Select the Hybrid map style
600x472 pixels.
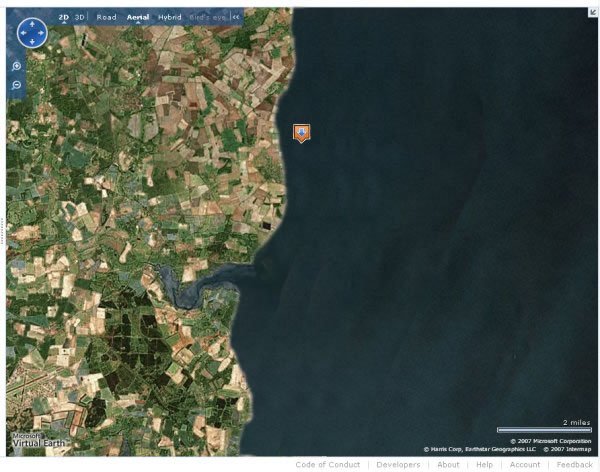click(170, 17)
